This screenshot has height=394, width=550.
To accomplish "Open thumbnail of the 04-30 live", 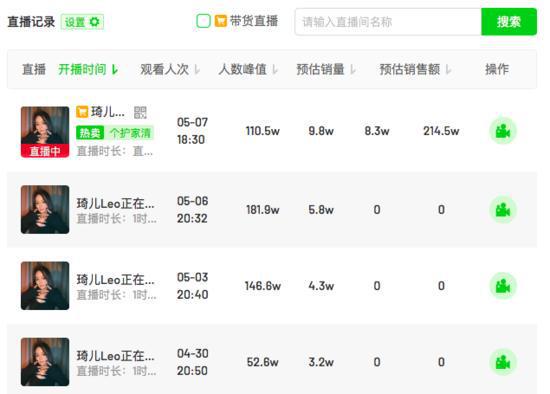I will pos(45,362).
